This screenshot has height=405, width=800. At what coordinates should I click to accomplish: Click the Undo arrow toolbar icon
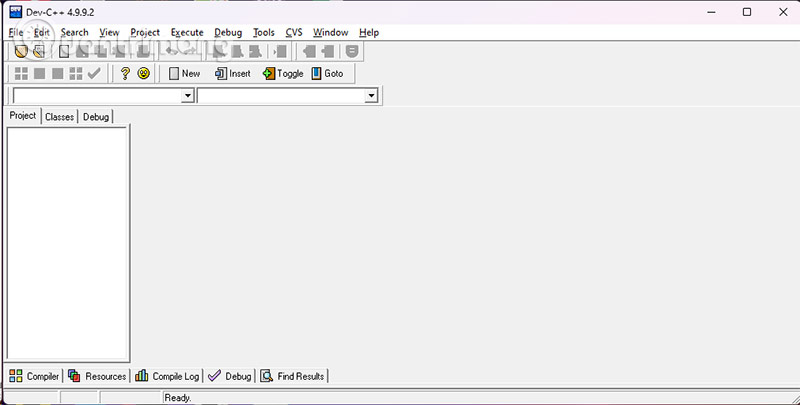(x=171, y=52)
